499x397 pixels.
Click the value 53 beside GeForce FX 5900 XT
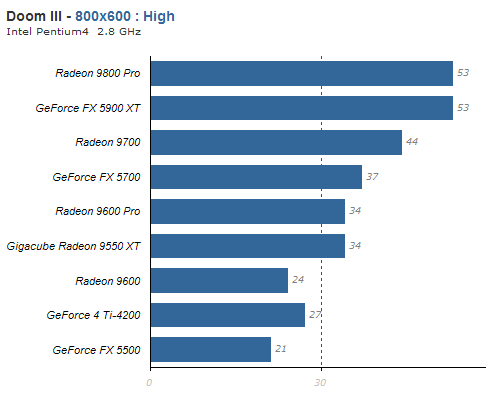(463, 108)
